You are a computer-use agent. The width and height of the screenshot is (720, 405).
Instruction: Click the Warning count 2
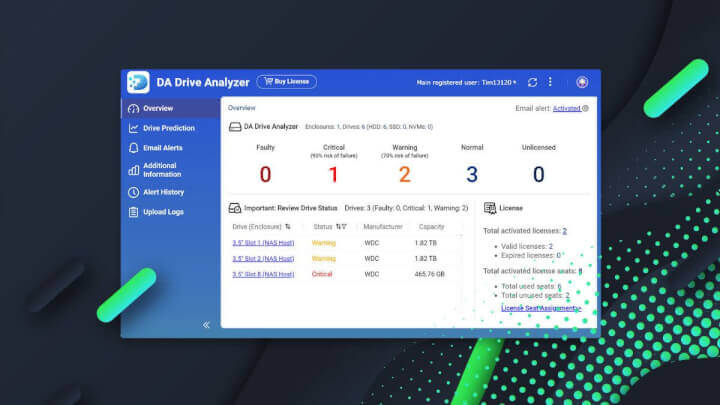(405, 174)
